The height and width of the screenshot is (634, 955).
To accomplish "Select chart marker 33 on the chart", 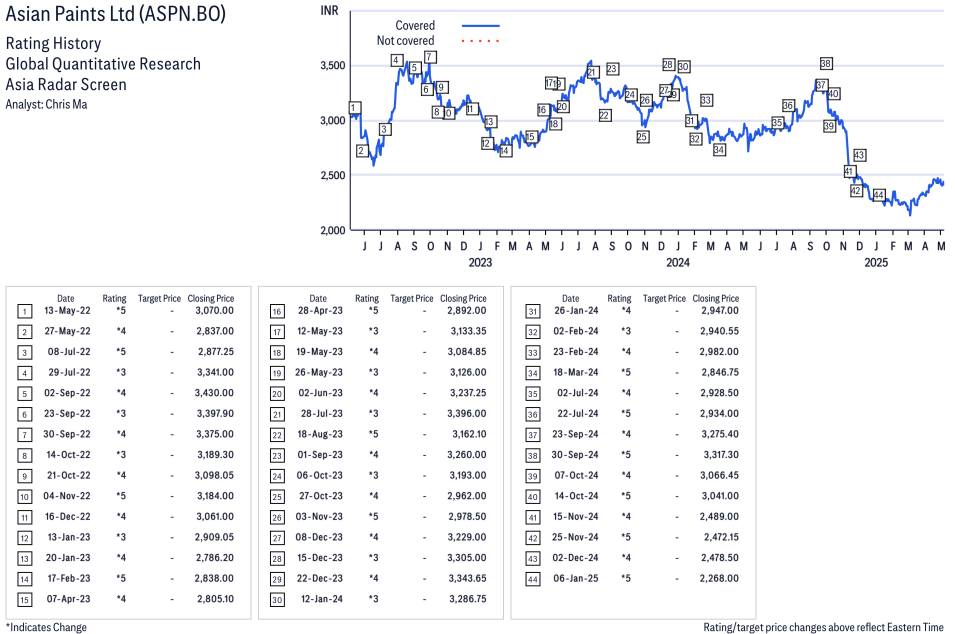I will pyautogui.click(x=706, y=100).
